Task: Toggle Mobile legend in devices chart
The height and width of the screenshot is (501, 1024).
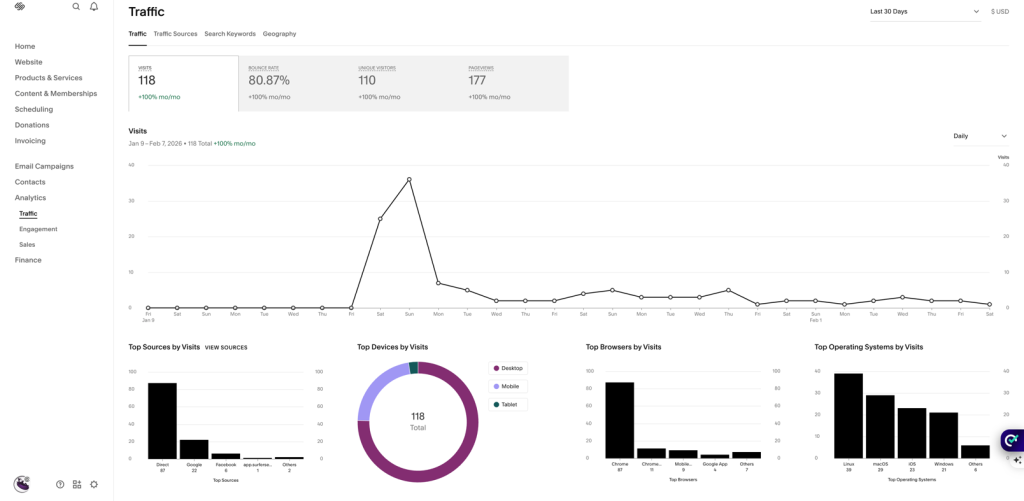Action: (x=509, y=386)
